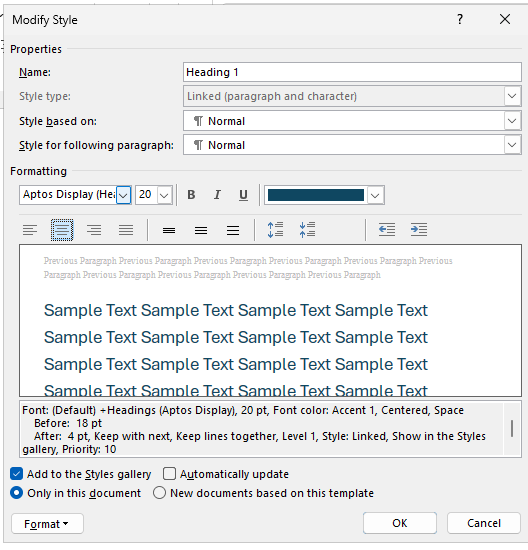
Task: Expand Style for following paragraph dropdown
Action: tap(512, 145)
